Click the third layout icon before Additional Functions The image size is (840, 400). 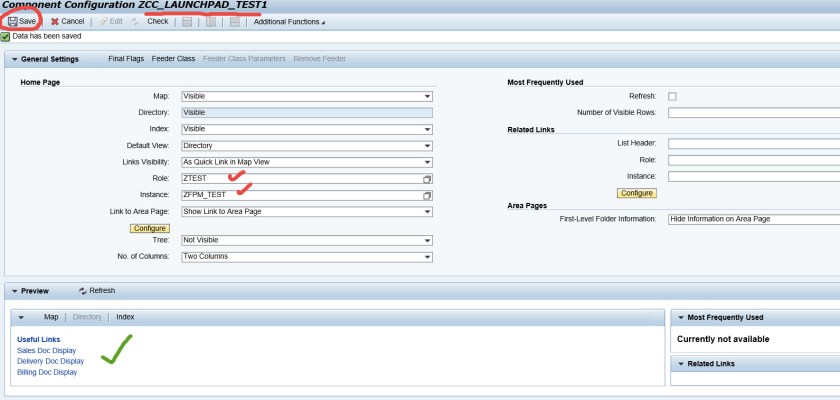235,22
